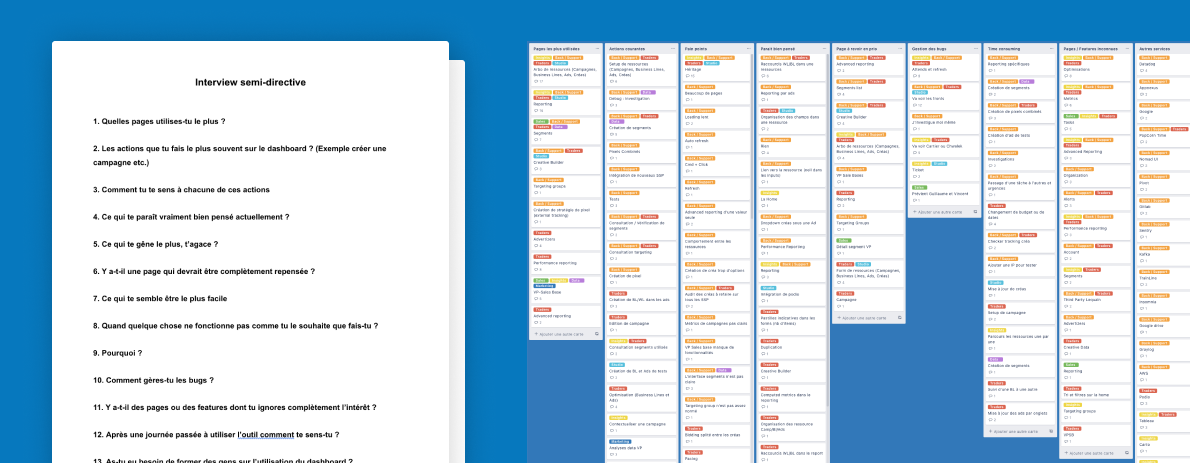Click the 'Pain points' list title
Image resolution: width=1190 pixels, height=463 pixels.
pyautogui.click(x=695, y=49)
